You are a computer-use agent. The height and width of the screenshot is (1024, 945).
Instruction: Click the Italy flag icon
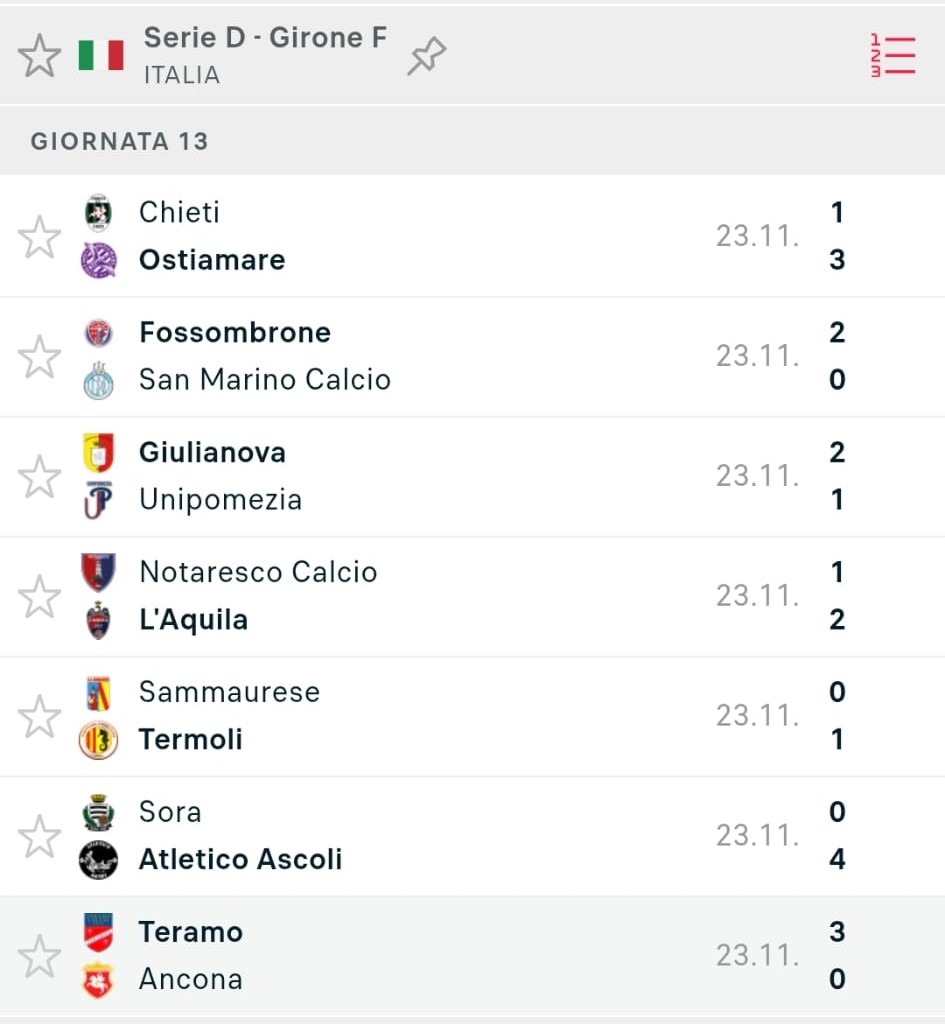[101, 55]
